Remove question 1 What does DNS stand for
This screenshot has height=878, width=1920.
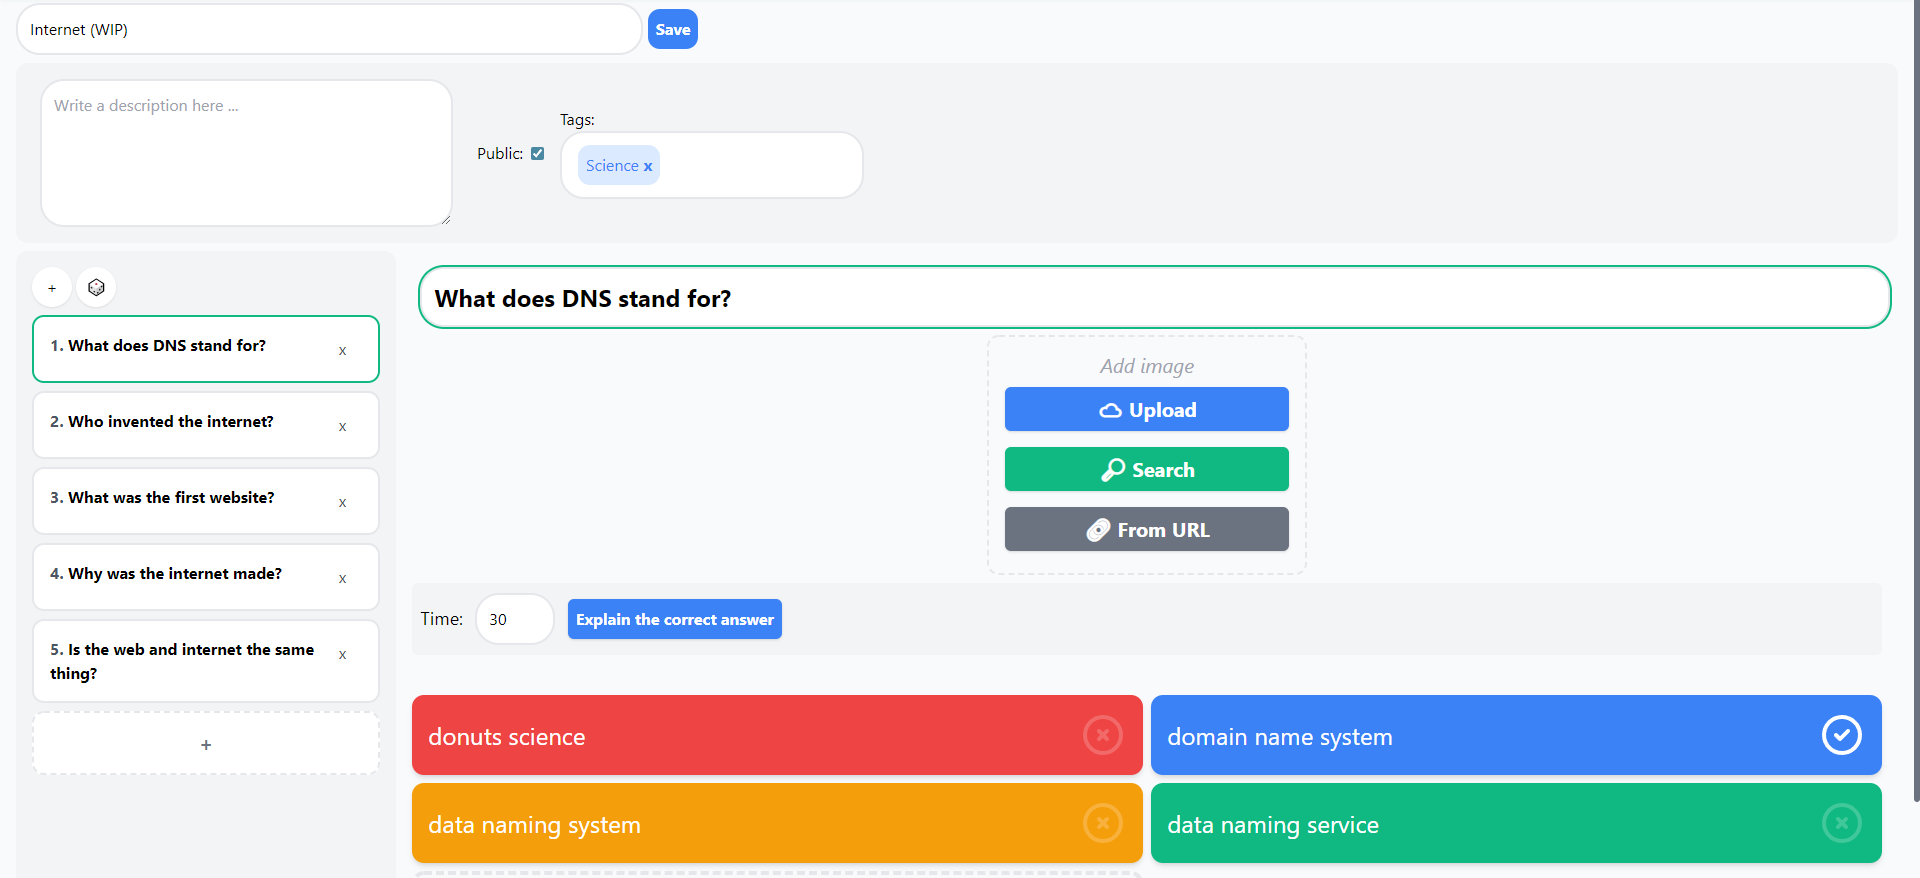tap(342, 351)
